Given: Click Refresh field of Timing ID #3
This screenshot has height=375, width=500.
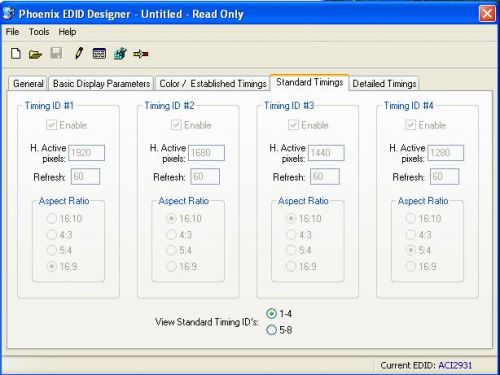Looking at the screenshot, I should [325, 177].
